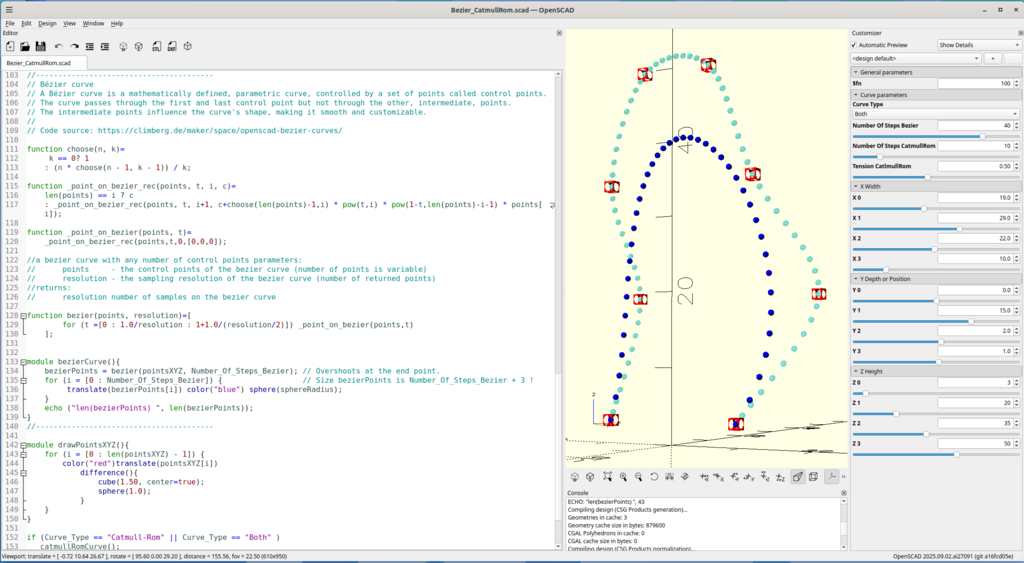Click the $fn value input field
Image resolution: width=1024 pixels, height=563 pixels.
[975, 83]
